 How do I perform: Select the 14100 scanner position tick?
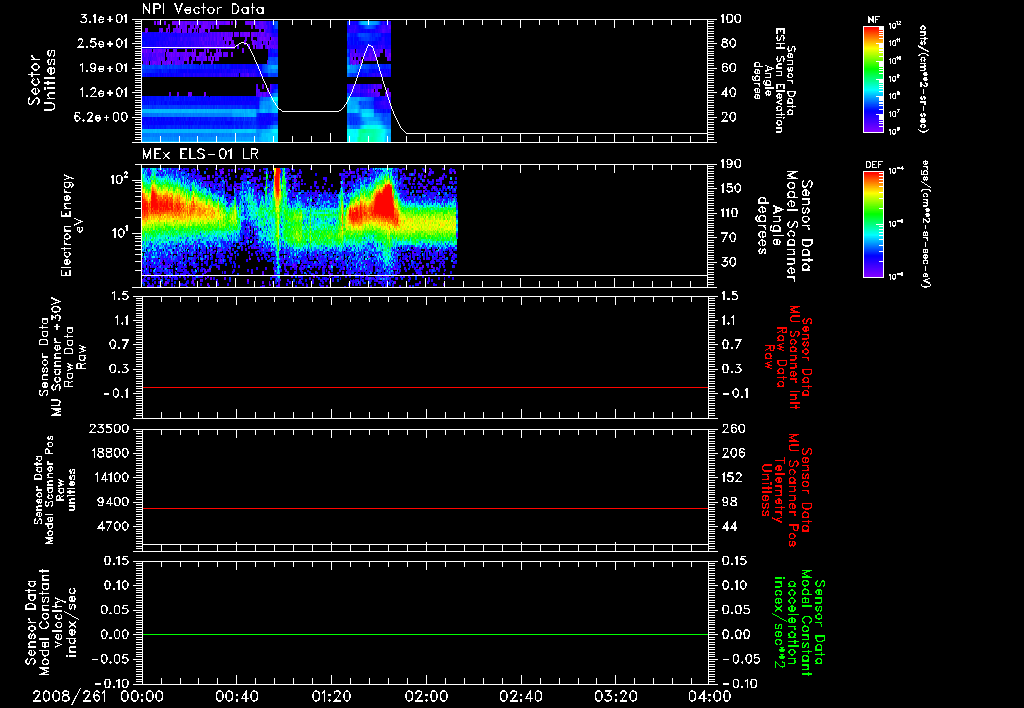click(109, 477)
